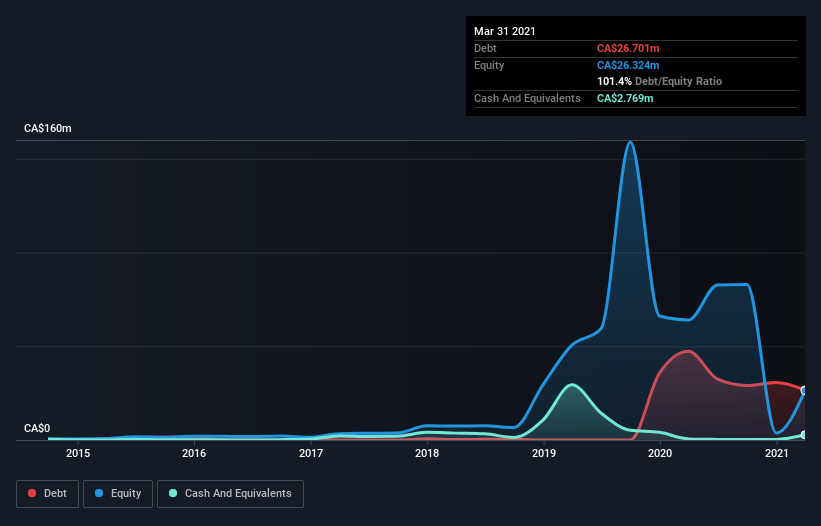Click the 2015 x-axis label
821x526 pixels.
tap(78, 453)
